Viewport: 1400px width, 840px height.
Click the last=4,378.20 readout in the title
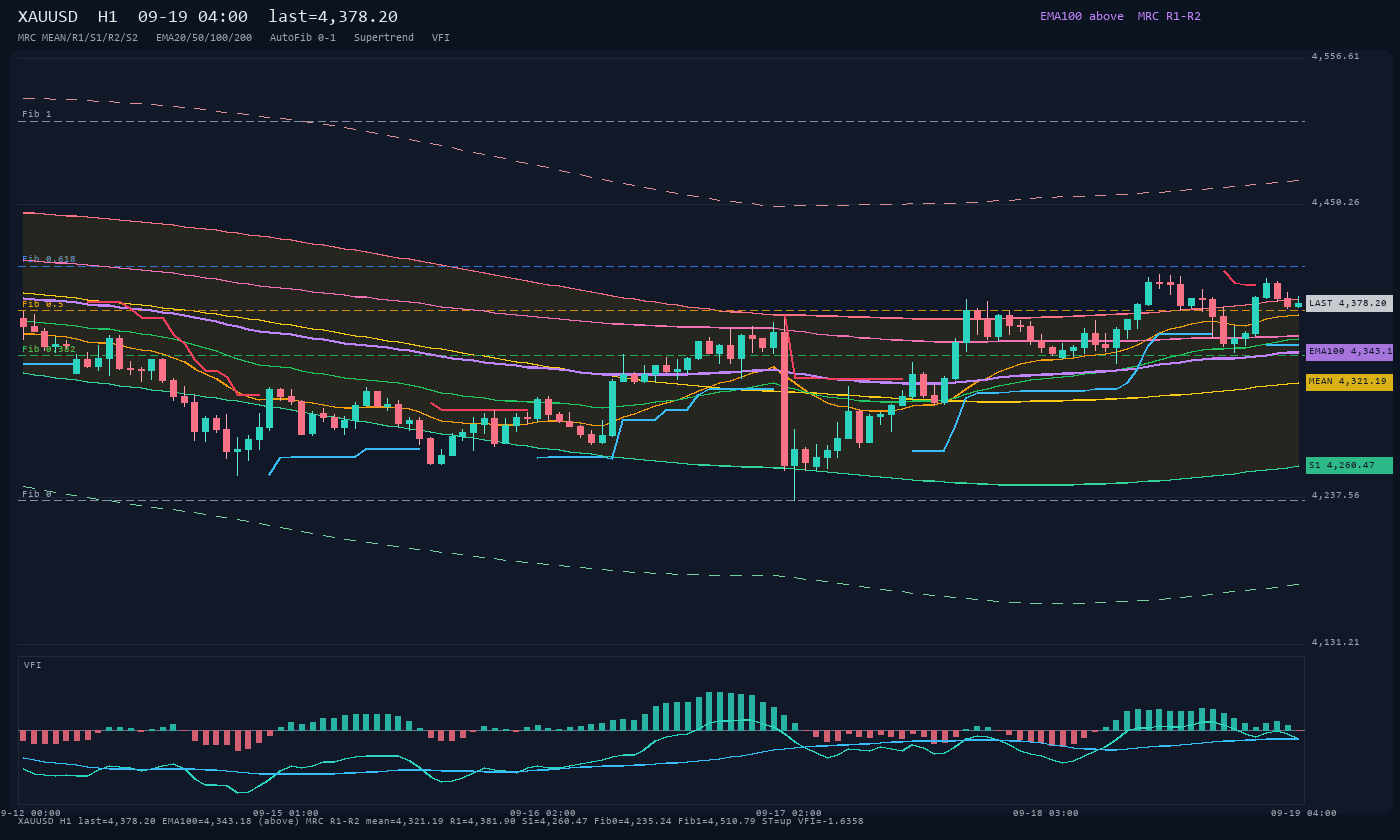[333, 17]
